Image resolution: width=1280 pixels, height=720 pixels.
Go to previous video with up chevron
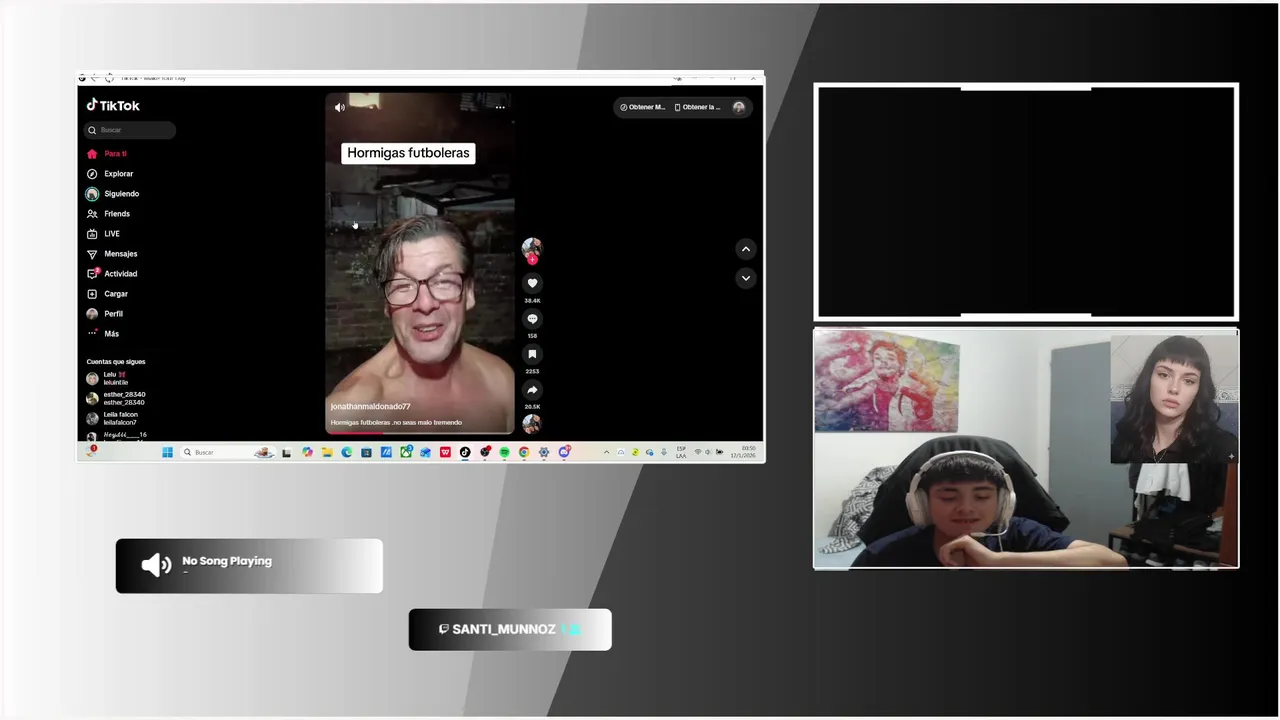746,249
